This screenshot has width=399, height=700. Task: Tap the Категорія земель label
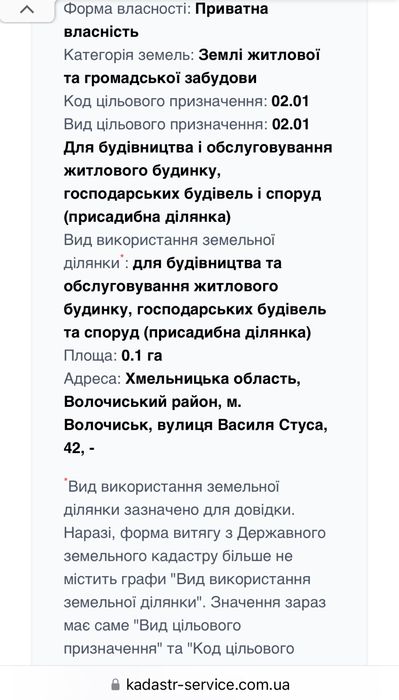point(129,55)
